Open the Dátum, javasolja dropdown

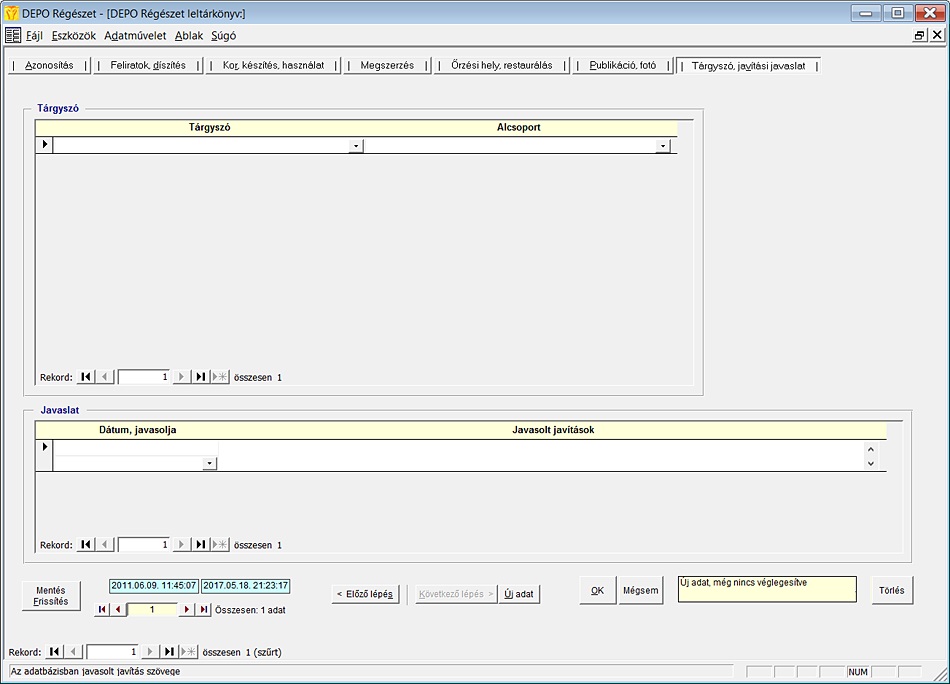(x=209, y=463)
